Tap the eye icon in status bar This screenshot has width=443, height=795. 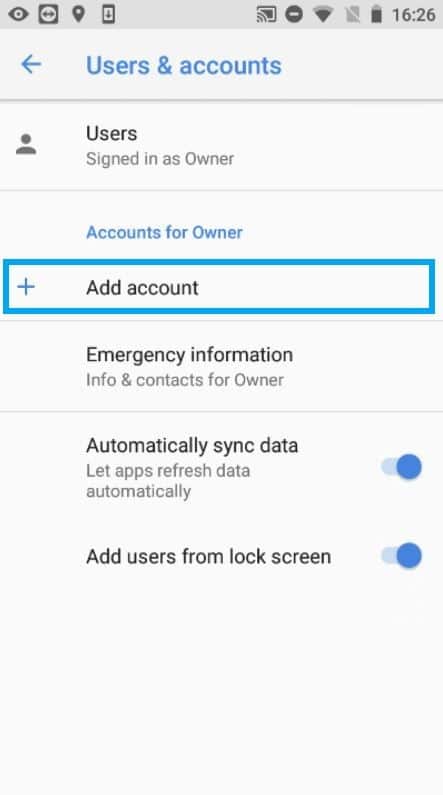(19, 14)
